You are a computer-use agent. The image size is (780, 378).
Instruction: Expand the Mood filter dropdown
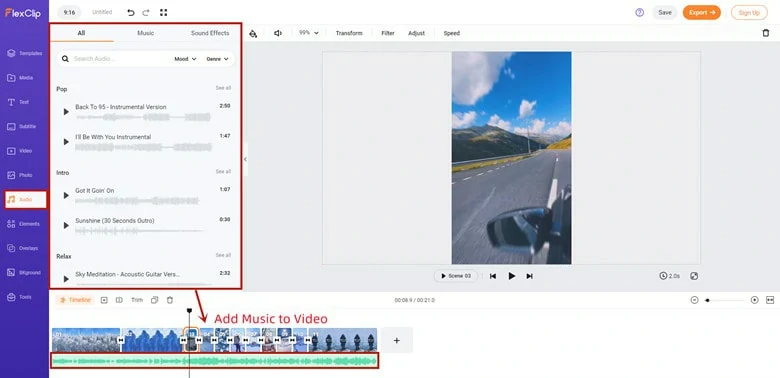coord(185,59)
